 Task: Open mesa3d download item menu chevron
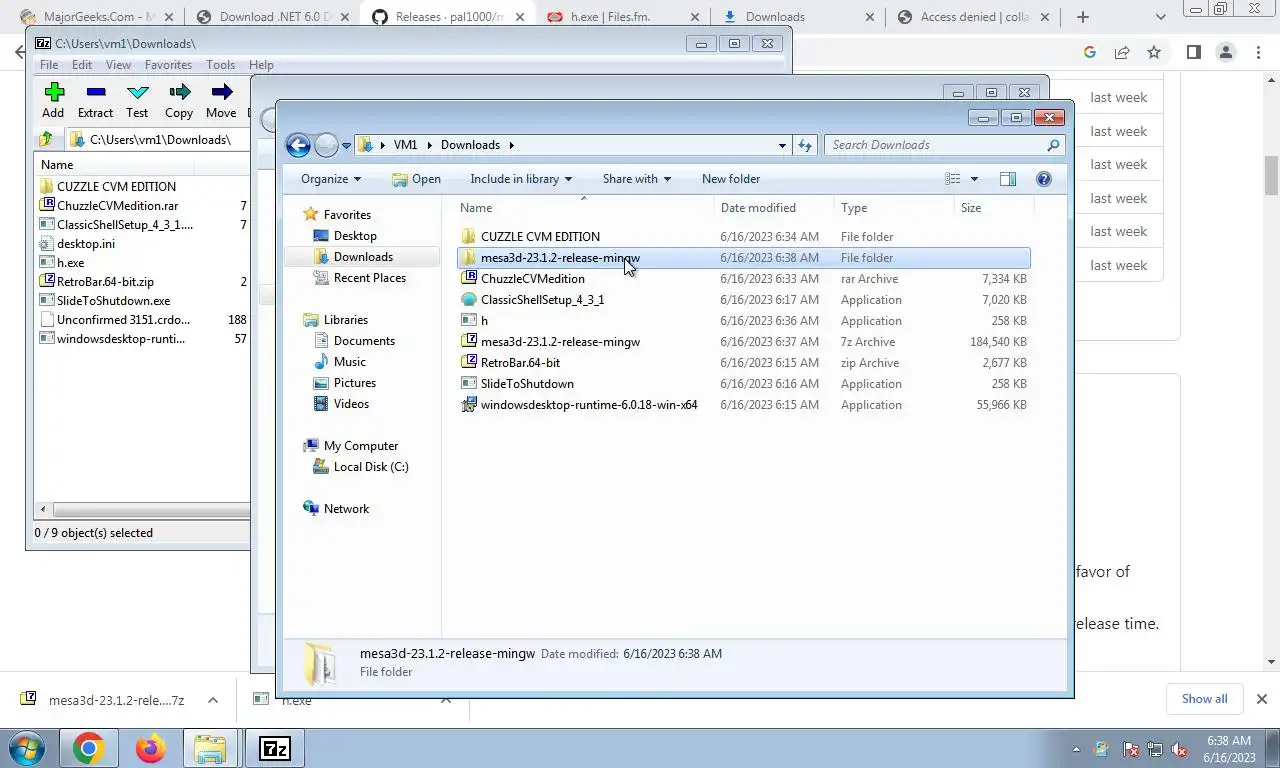(212, 700)
